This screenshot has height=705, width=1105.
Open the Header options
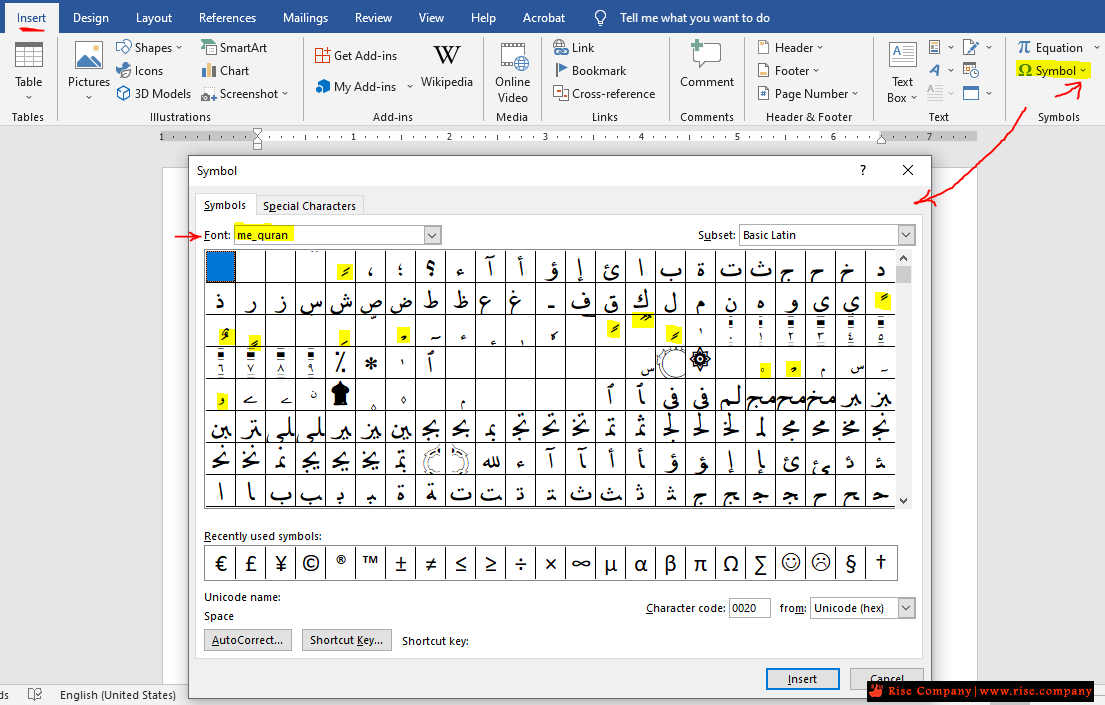(x=790, y=47)
